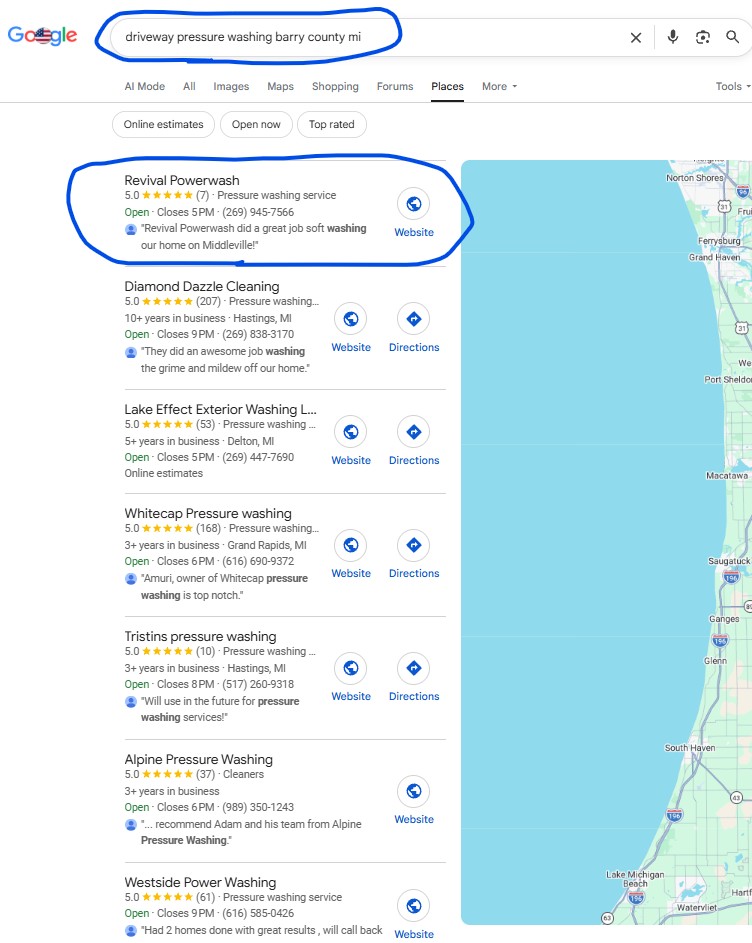Open Alpine Pressure Washing website globe icon
Viewport: 752px width, 943px height.
point(413,791)
